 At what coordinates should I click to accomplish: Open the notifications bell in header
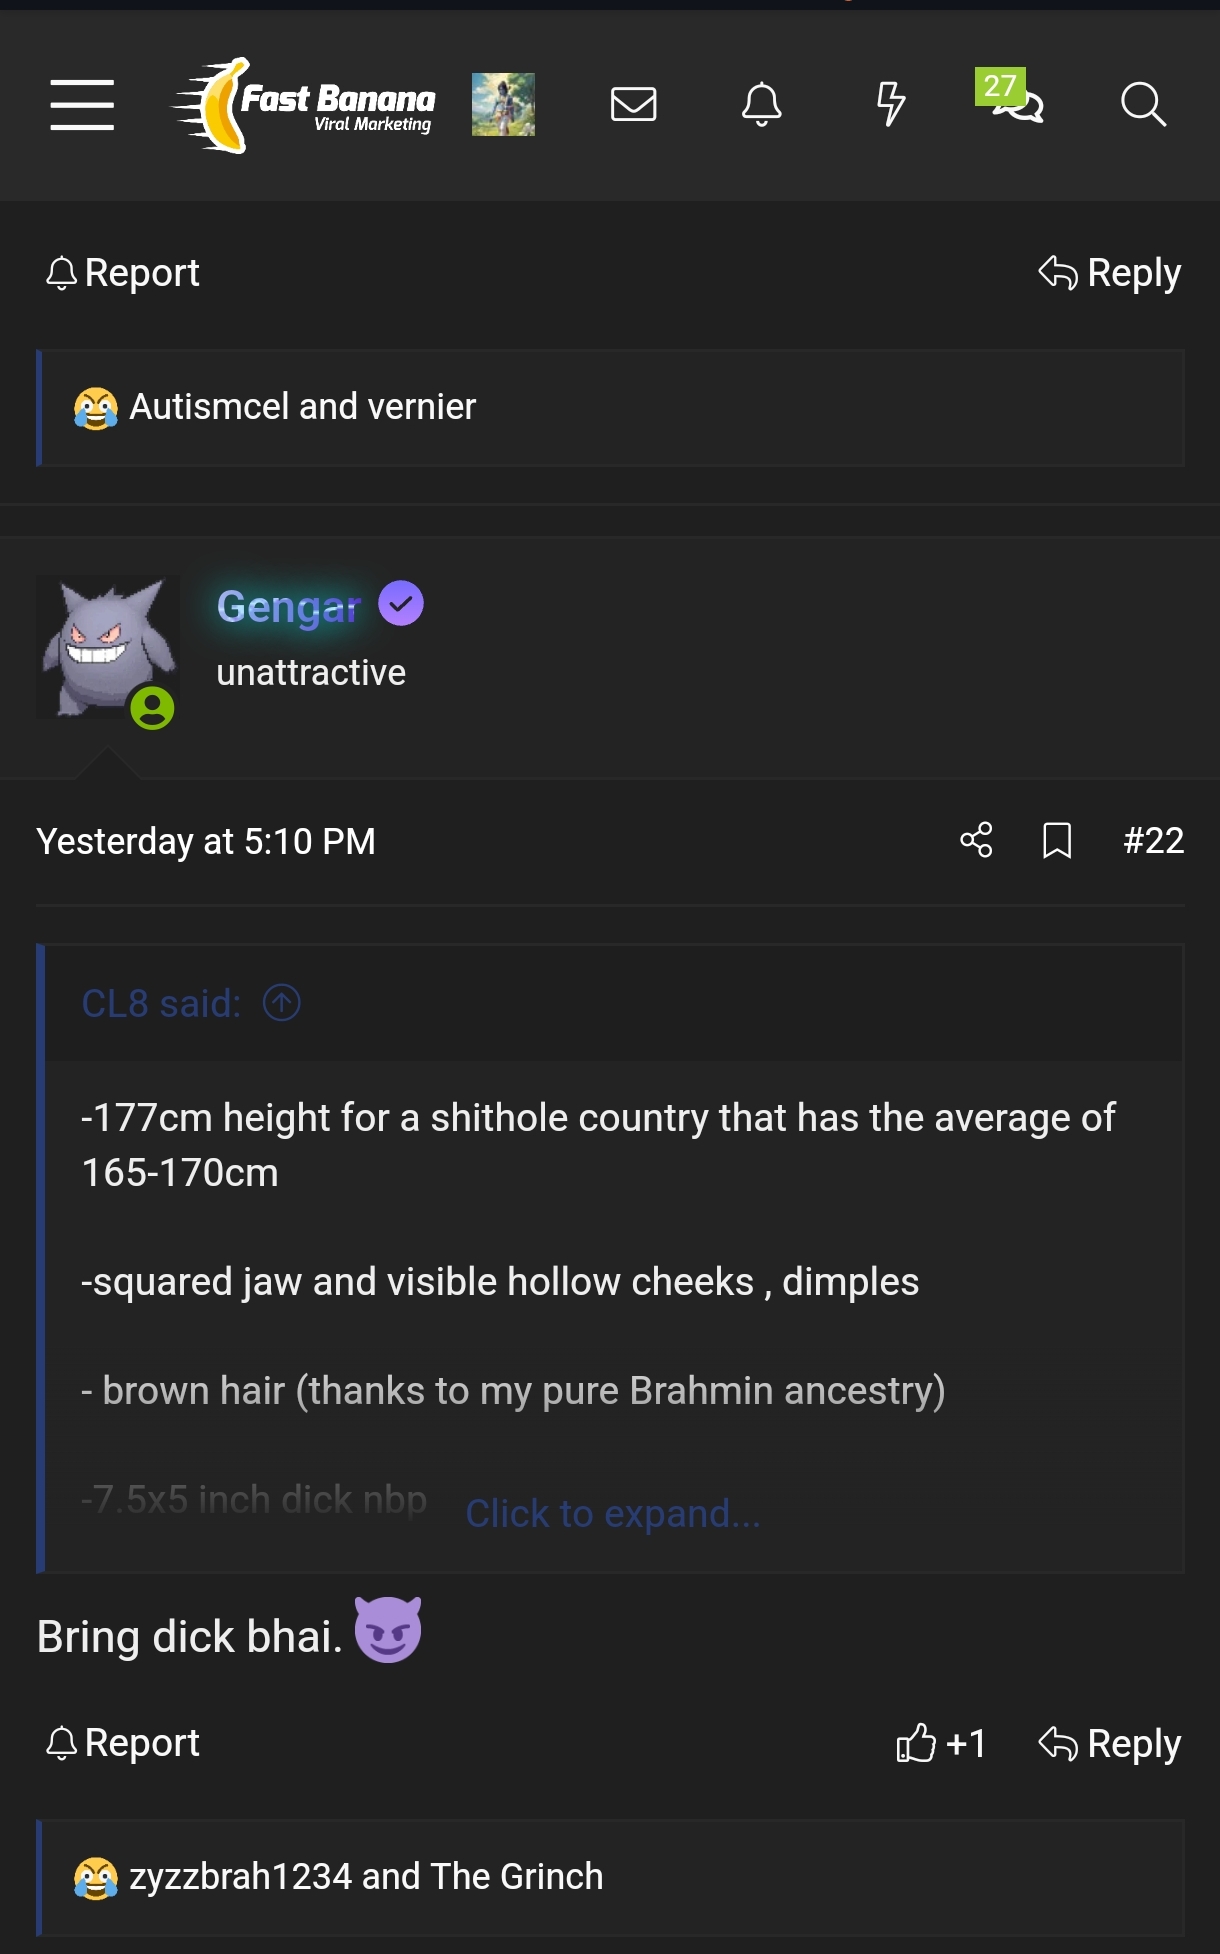point(761,104)
